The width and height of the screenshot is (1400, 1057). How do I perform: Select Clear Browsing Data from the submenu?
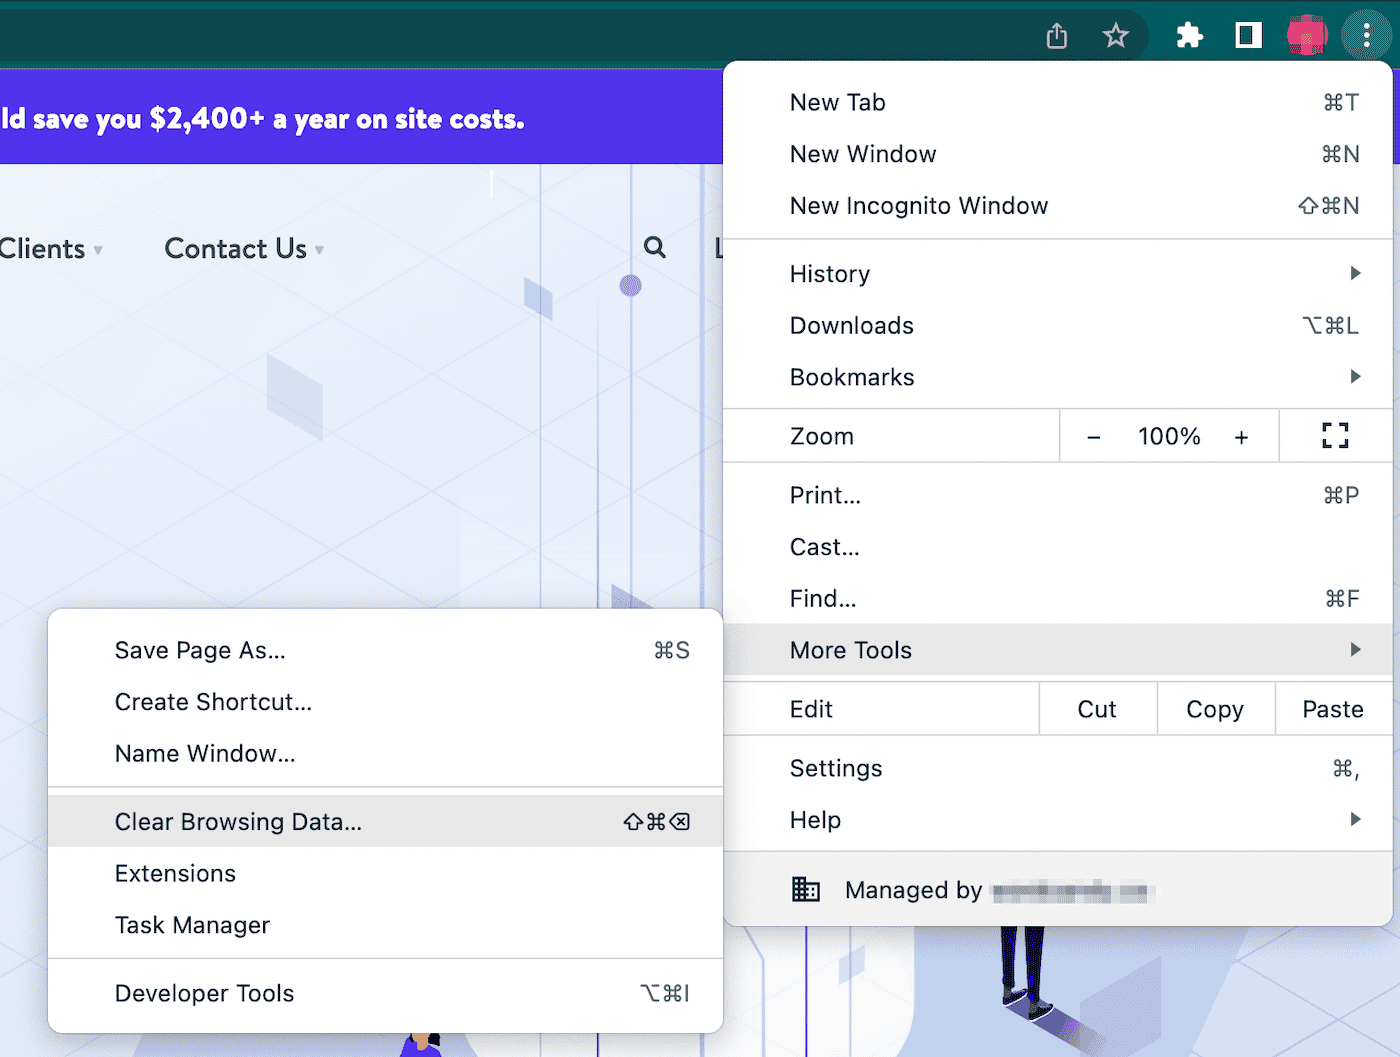238,821
